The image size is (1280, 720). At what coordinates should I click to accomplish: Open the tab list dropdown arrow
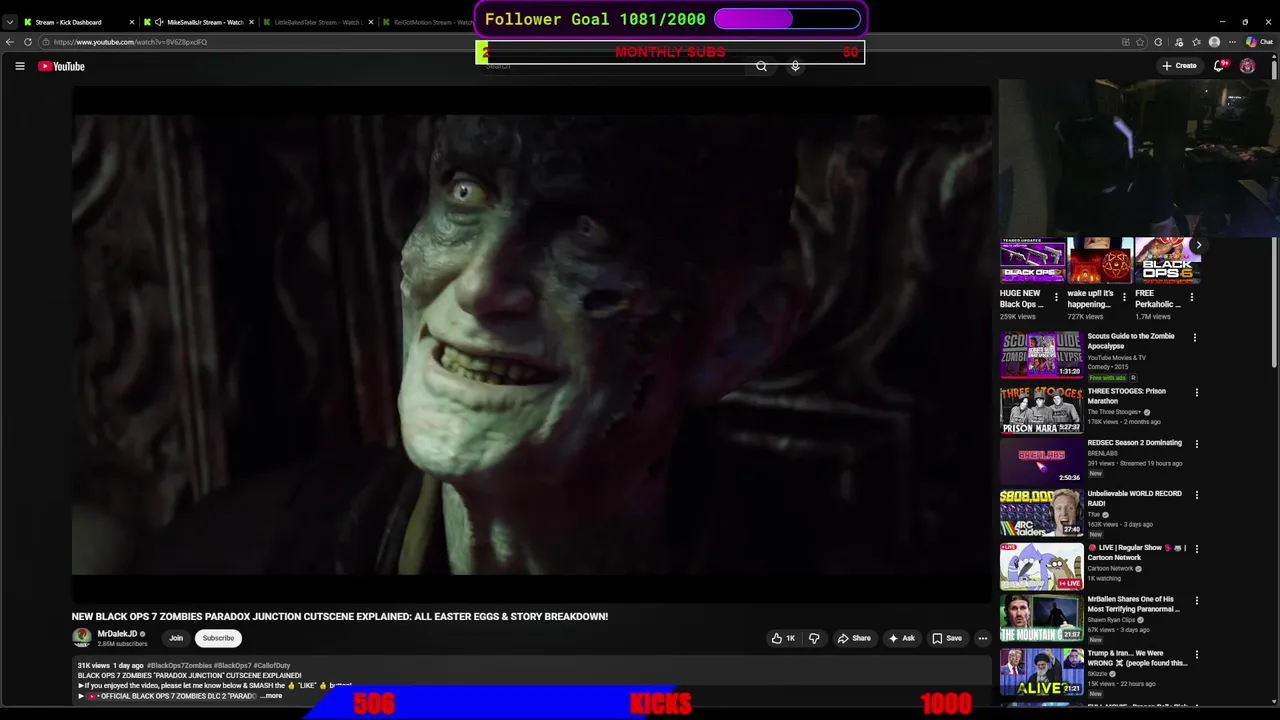(9, 22)
